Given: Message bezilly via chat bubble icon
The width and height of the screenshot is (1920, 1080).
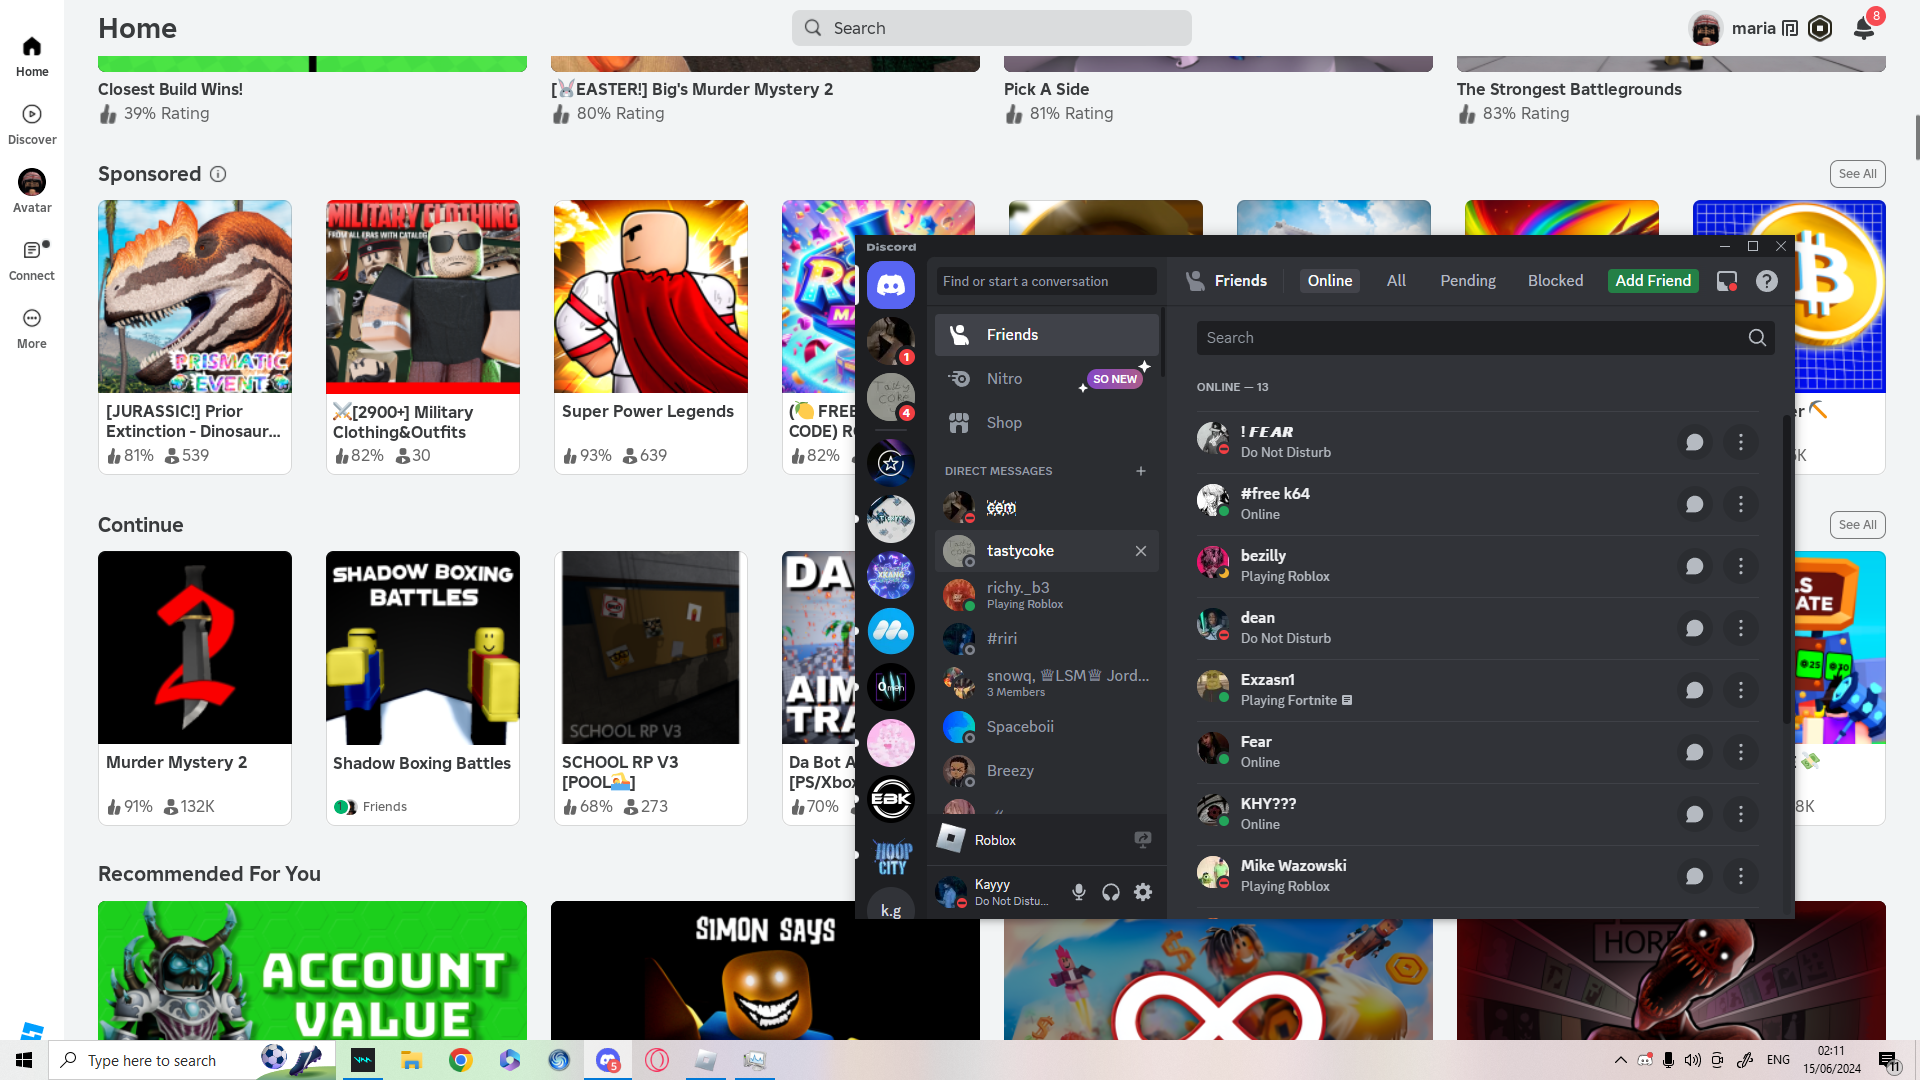Looking at the screenshot, I should tap(1694, 566).
